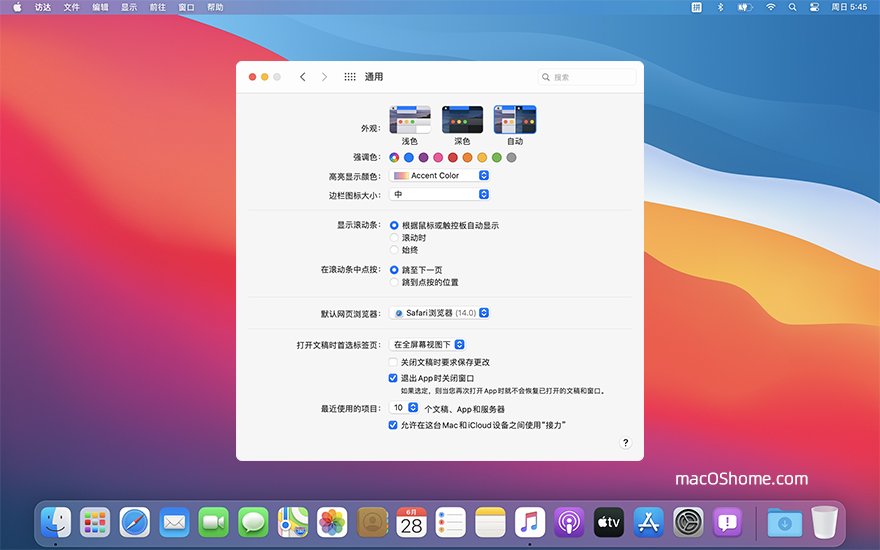The height and width of the screenshot is (550, 880).
Task: Open Downloads folder in Dock
Action: click(x=785, y=522)
